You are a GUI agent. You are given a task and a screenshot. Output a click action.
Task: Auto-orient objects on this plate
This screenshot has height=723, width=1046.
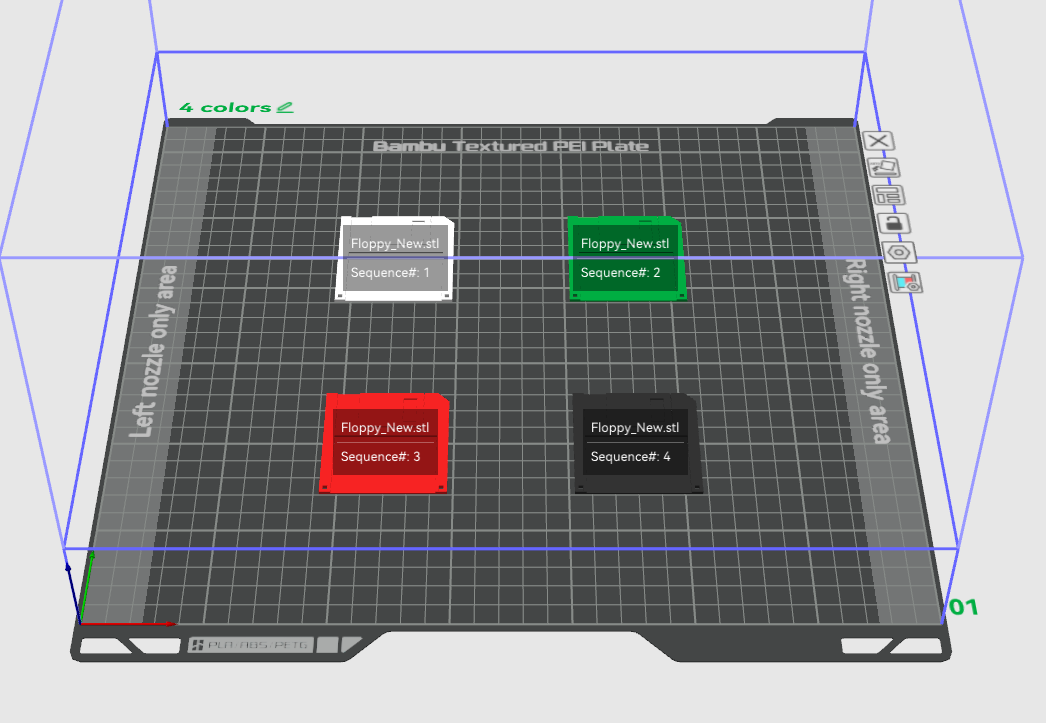tap(885, 168)
